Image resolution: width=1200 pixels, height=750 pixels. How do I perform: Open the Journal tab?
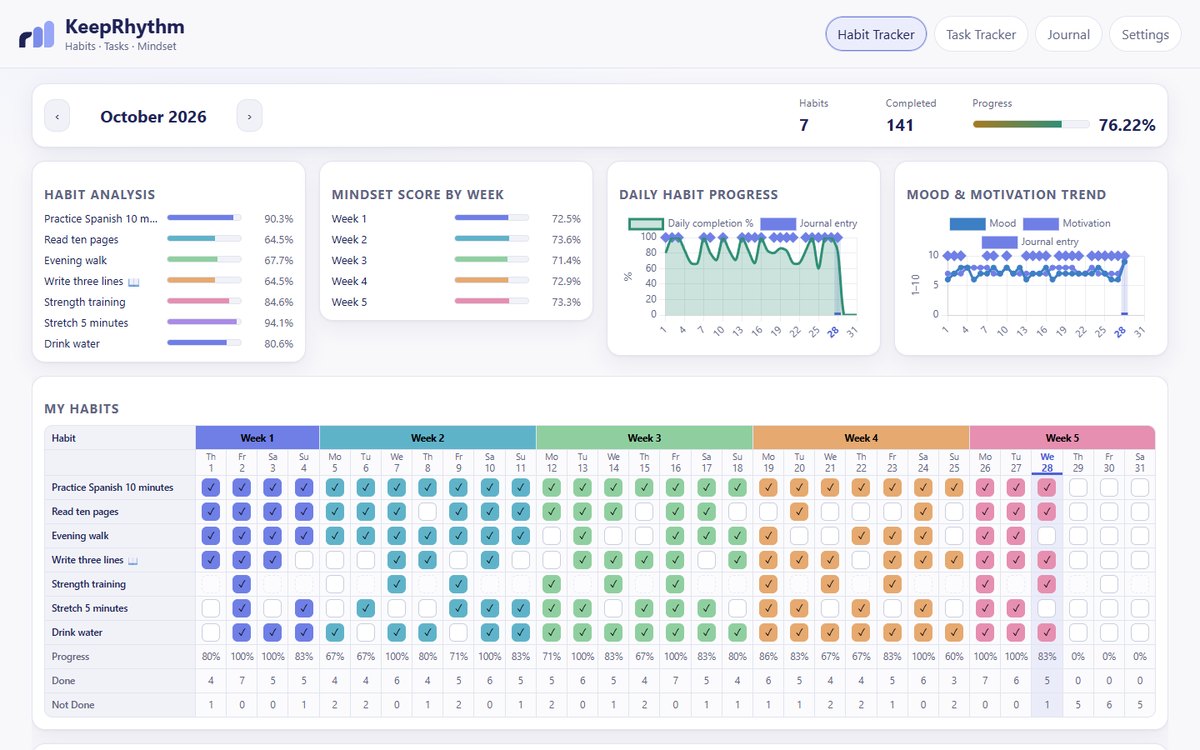pyautogui.click(x=1068, y=34)
